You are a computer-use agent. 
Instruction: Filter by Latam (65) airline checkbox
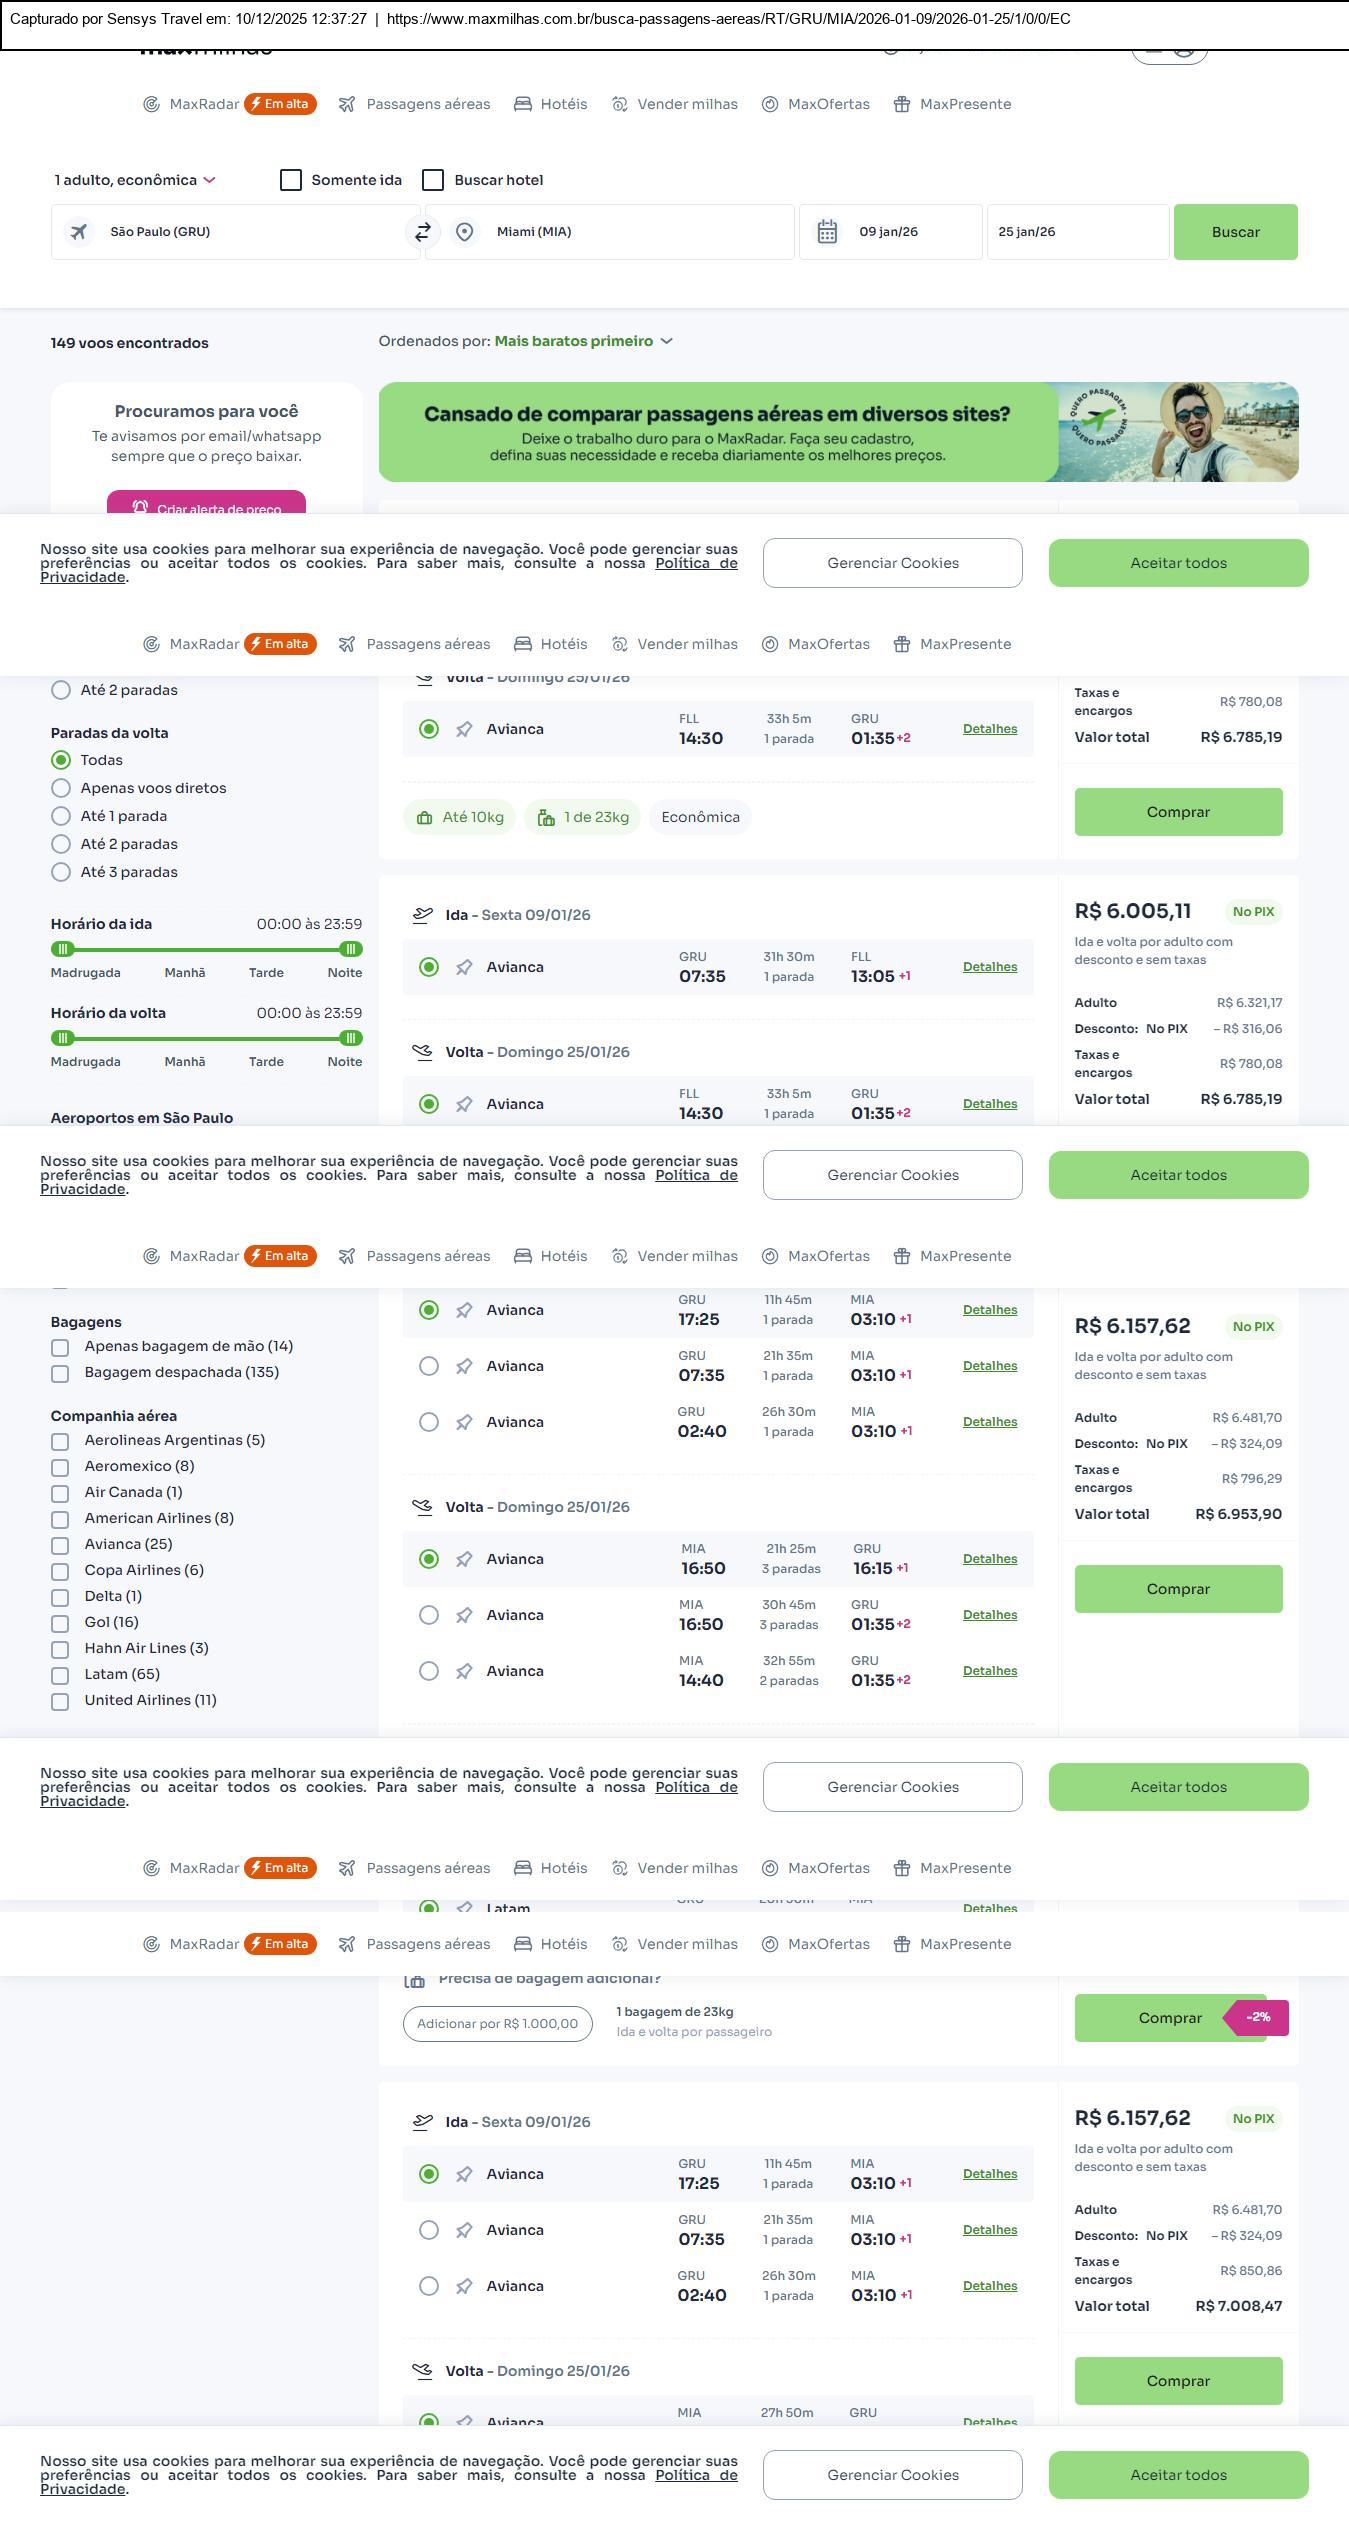click(x=60, y=1675)
